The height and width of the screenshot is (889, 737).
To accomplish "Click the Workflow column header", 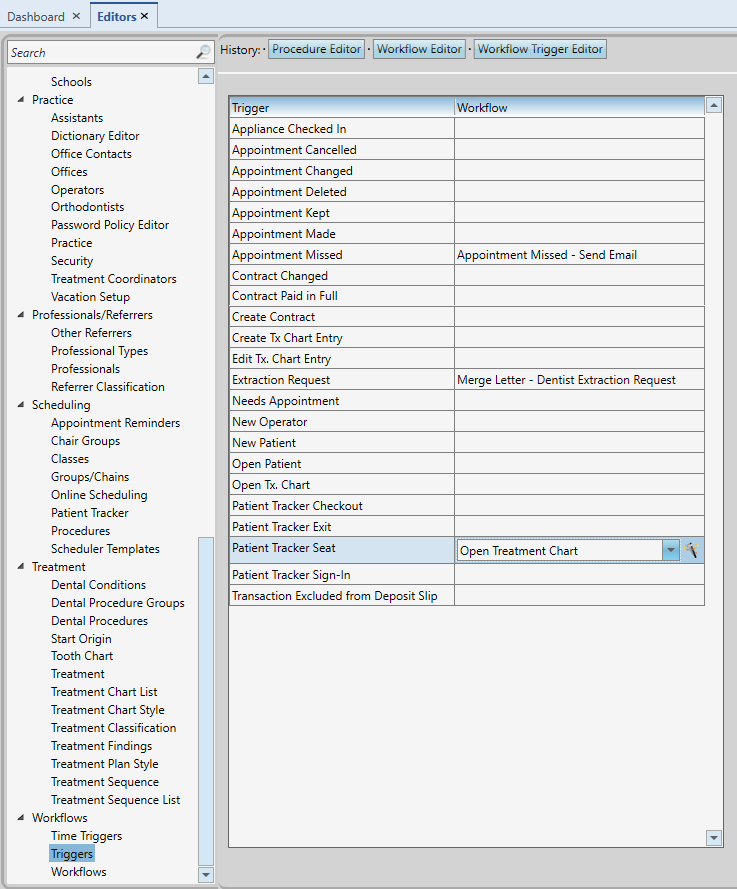I will point(579,107).
